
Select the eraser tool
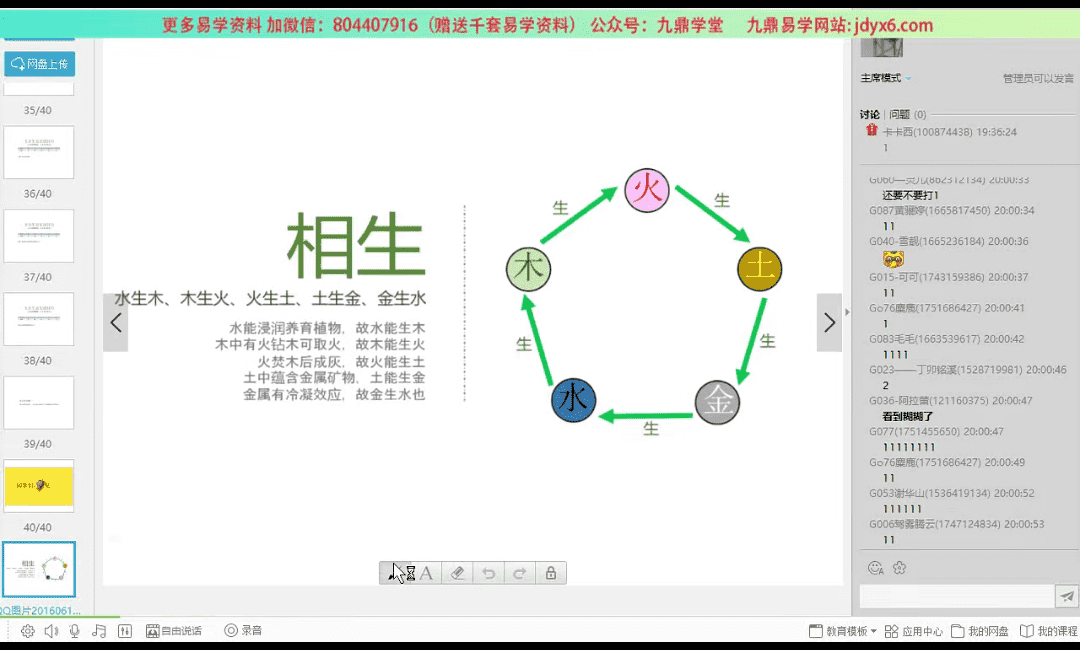click(x=457, y=573)
